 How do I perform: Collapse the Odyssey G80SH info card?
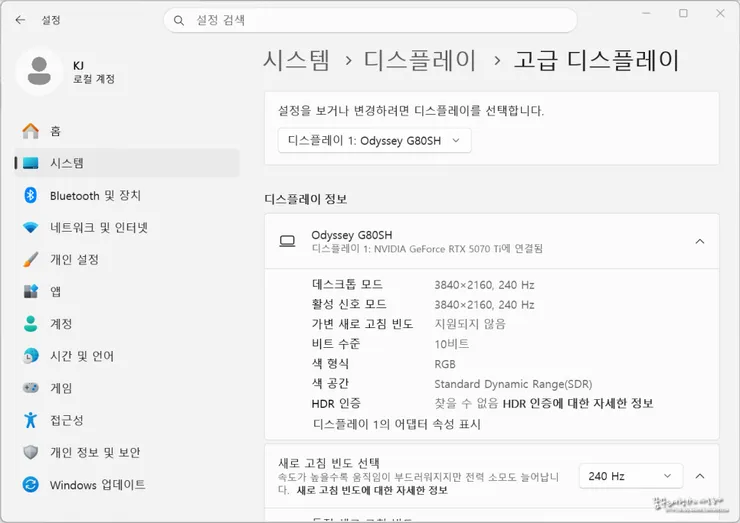[700, 242]
